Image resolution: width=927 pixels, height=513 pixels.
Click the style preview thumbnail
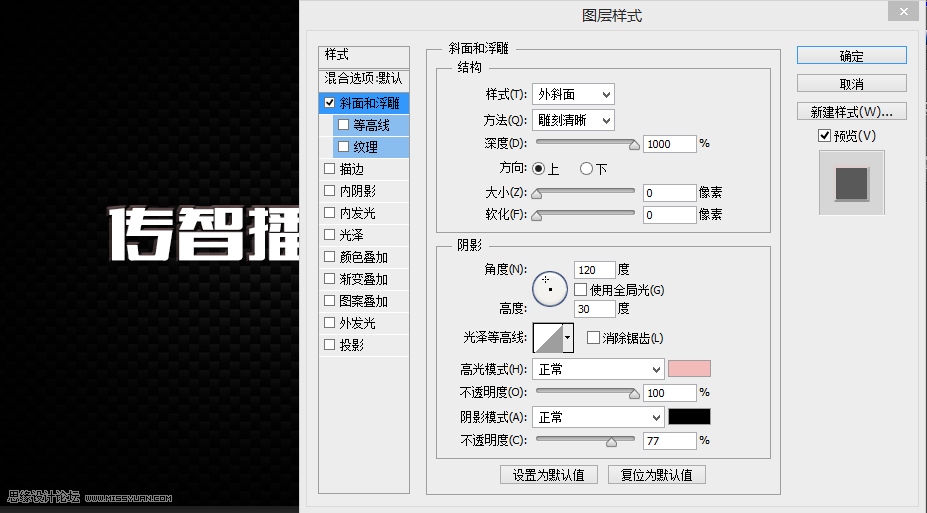[851, 183]
